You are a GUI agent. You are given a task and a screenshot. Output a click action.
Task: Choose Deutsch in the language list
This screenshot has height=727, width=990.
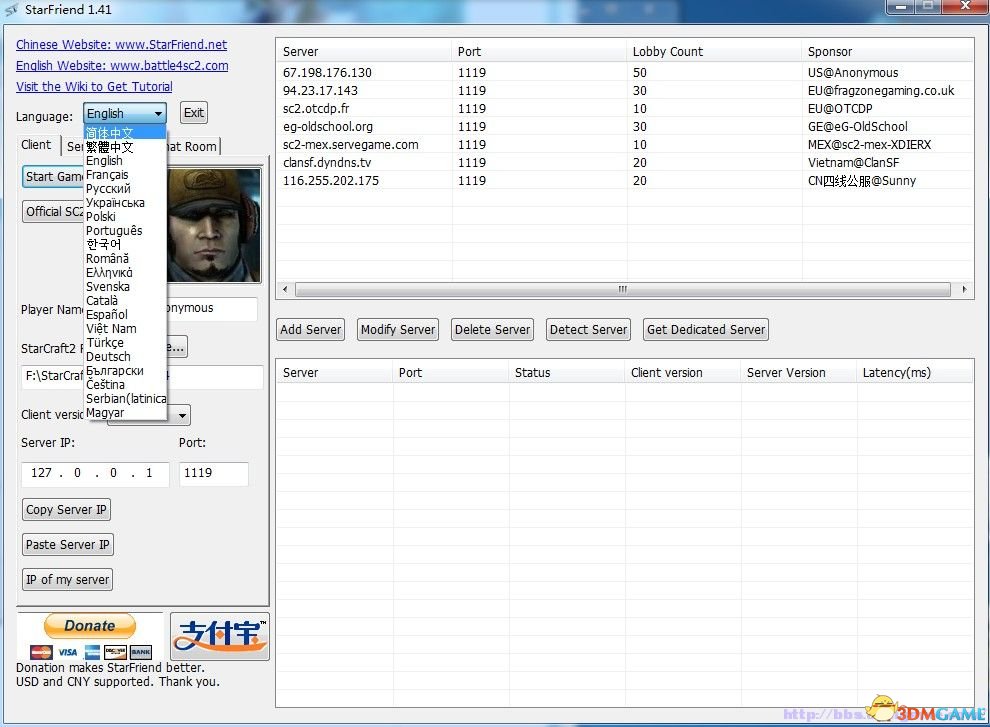[108, 357]
